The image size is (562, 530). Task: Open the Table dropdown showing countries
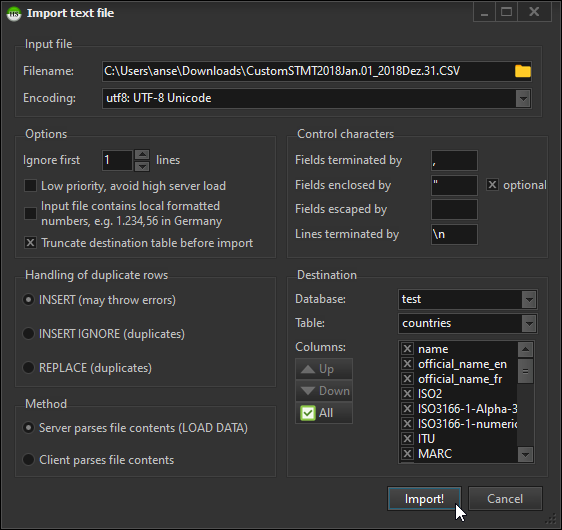529,323
